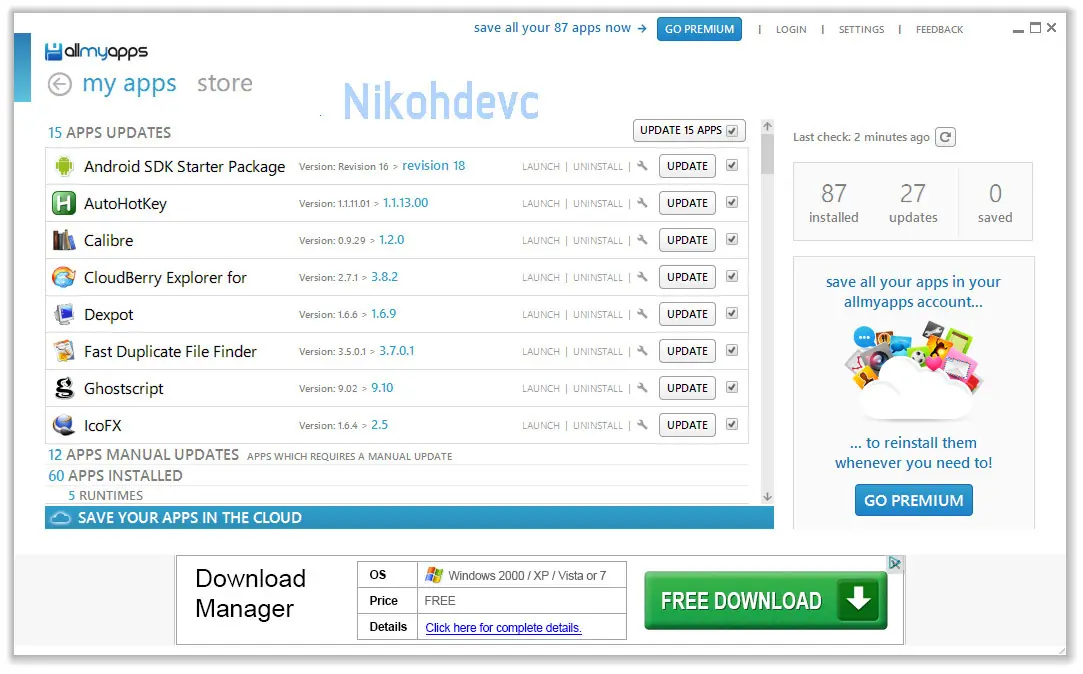Uncheck the Ghostscript update checkbox
This screenshot has width=1083, height=674.
tap(732, 387)
